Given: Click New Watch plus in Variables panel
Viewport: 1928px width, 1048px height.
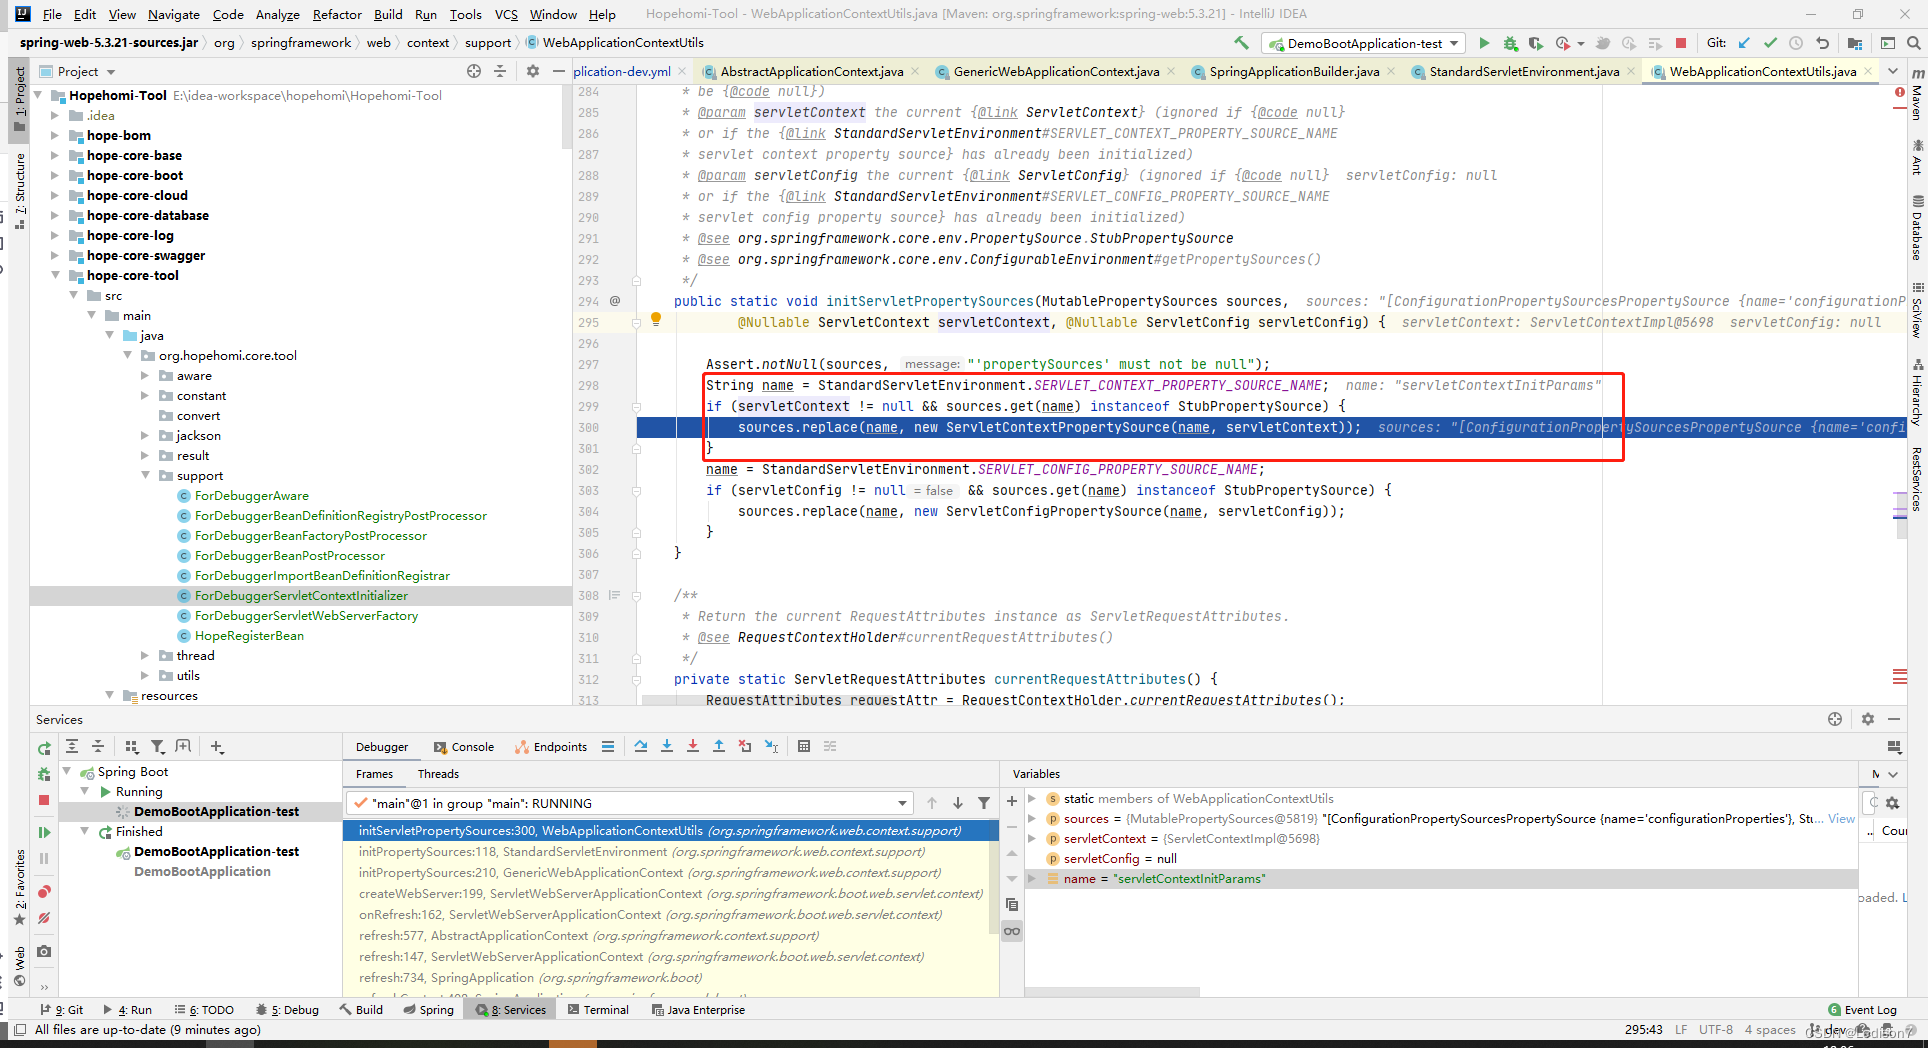Looking at the screenshot, I should (x=1012, y=801).
